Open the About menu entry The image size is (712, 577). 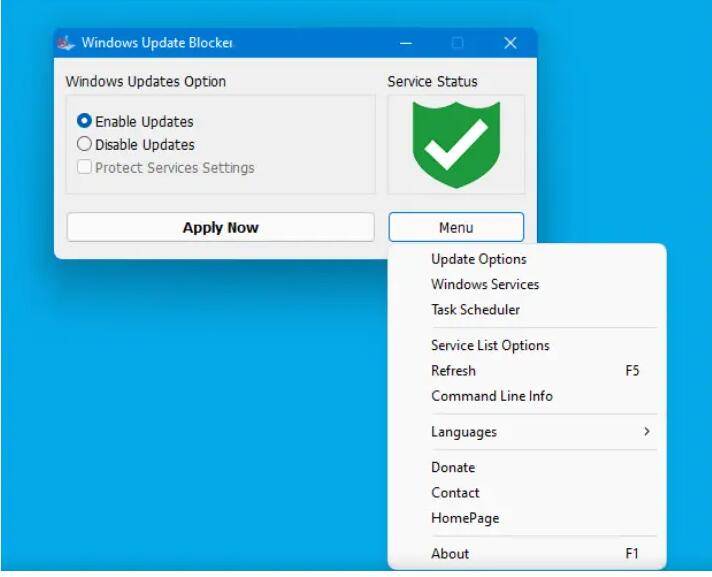(x=450, y=553)
